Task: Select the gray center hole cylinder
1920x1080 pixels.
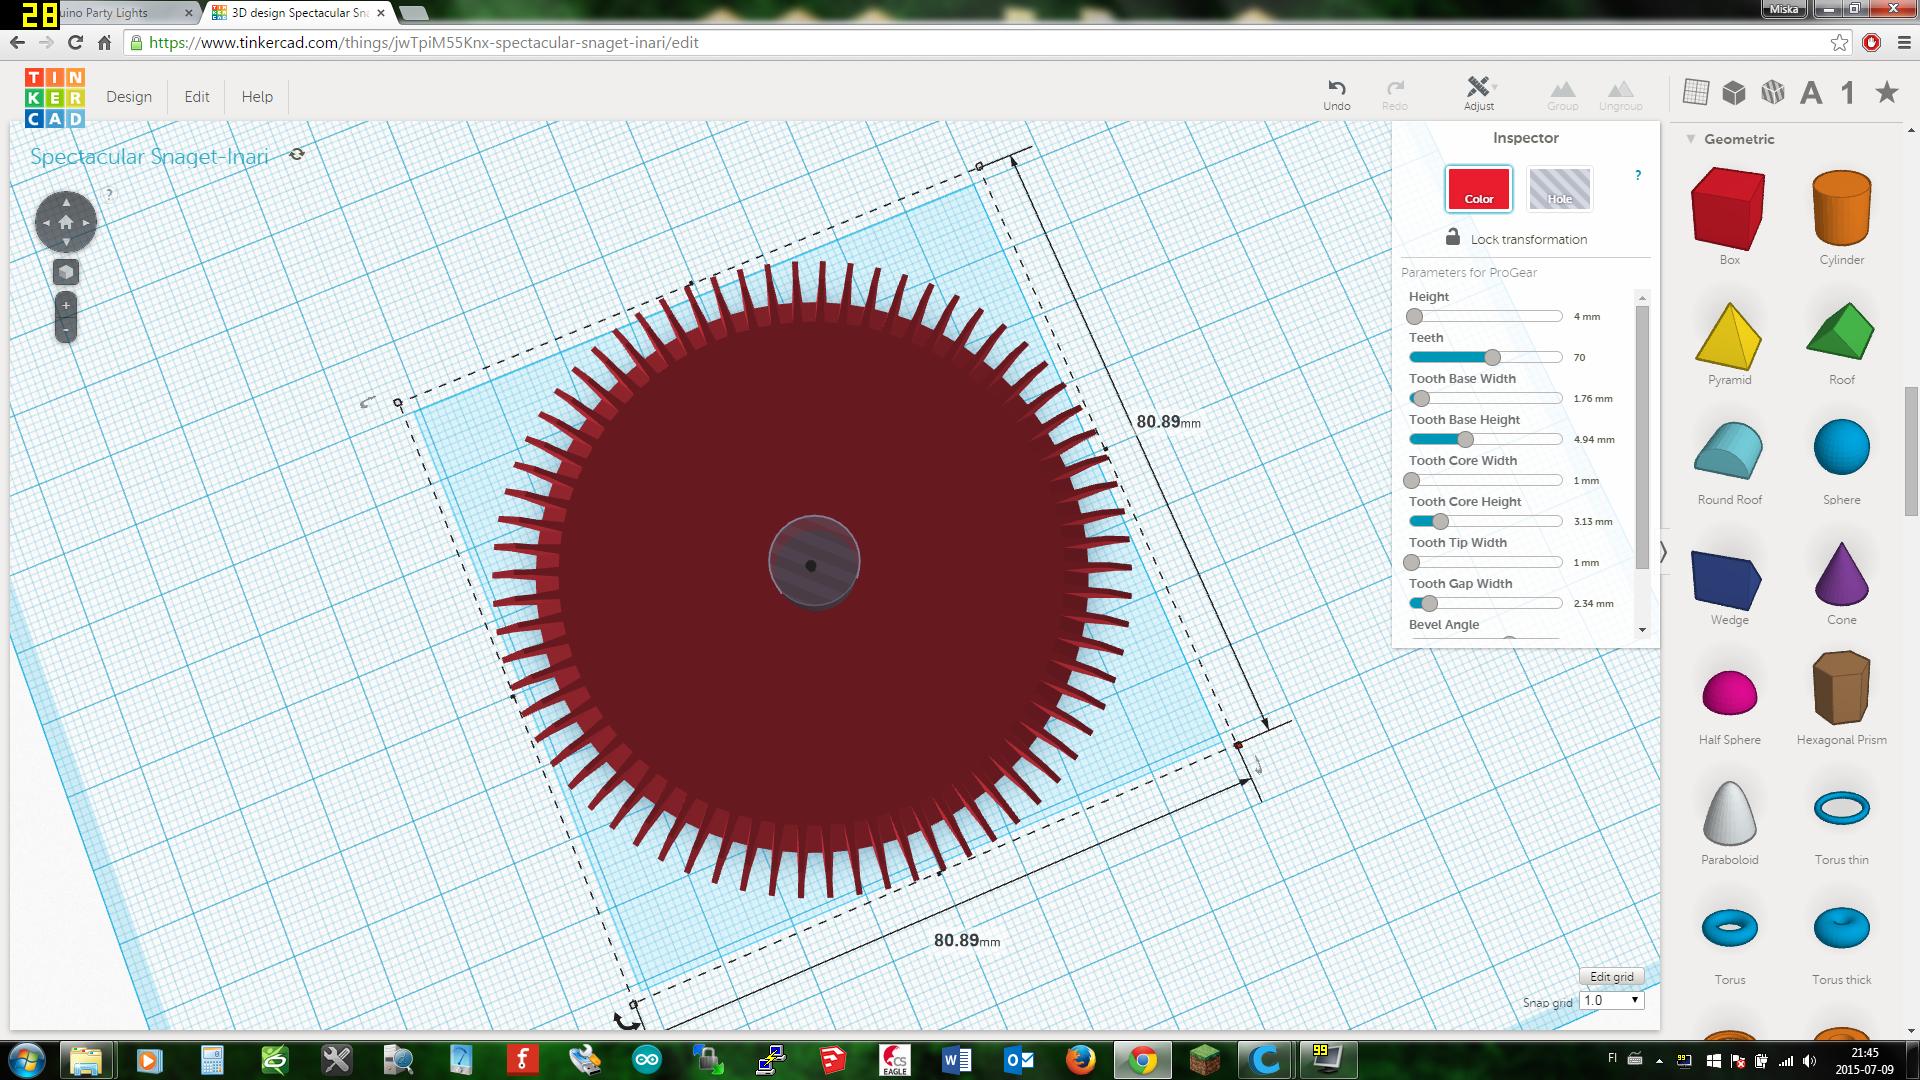Action: (x=814, y=563)
